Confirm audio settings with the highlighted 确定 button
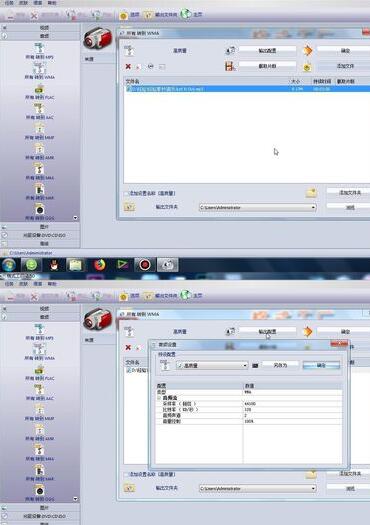This screenshot has width=370, height=525. [321, 365]
